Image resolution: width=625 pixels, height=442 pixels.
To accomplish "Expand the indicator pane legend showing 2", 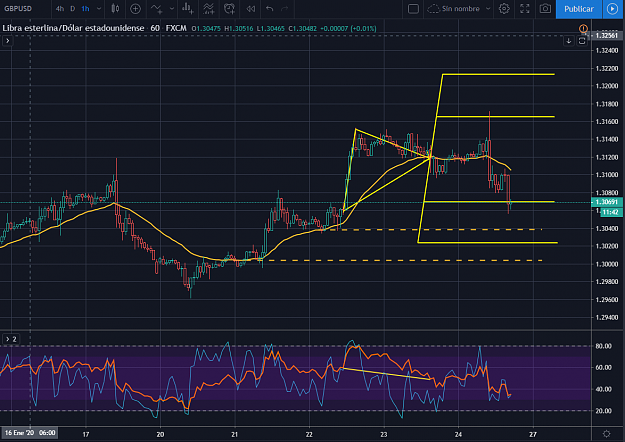I will click(10, 339).
